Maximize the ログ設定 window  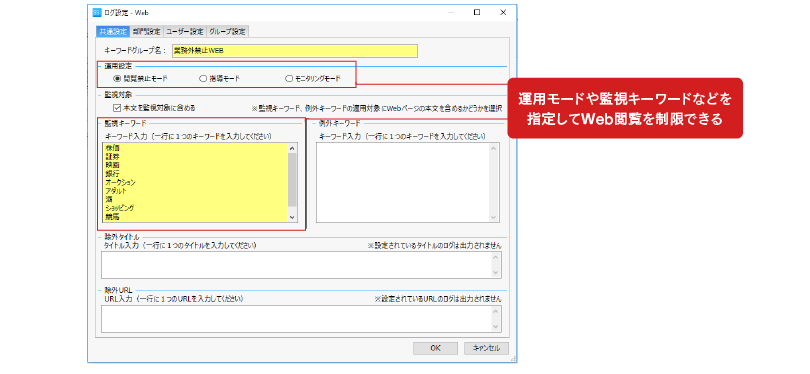coord(477,12)
